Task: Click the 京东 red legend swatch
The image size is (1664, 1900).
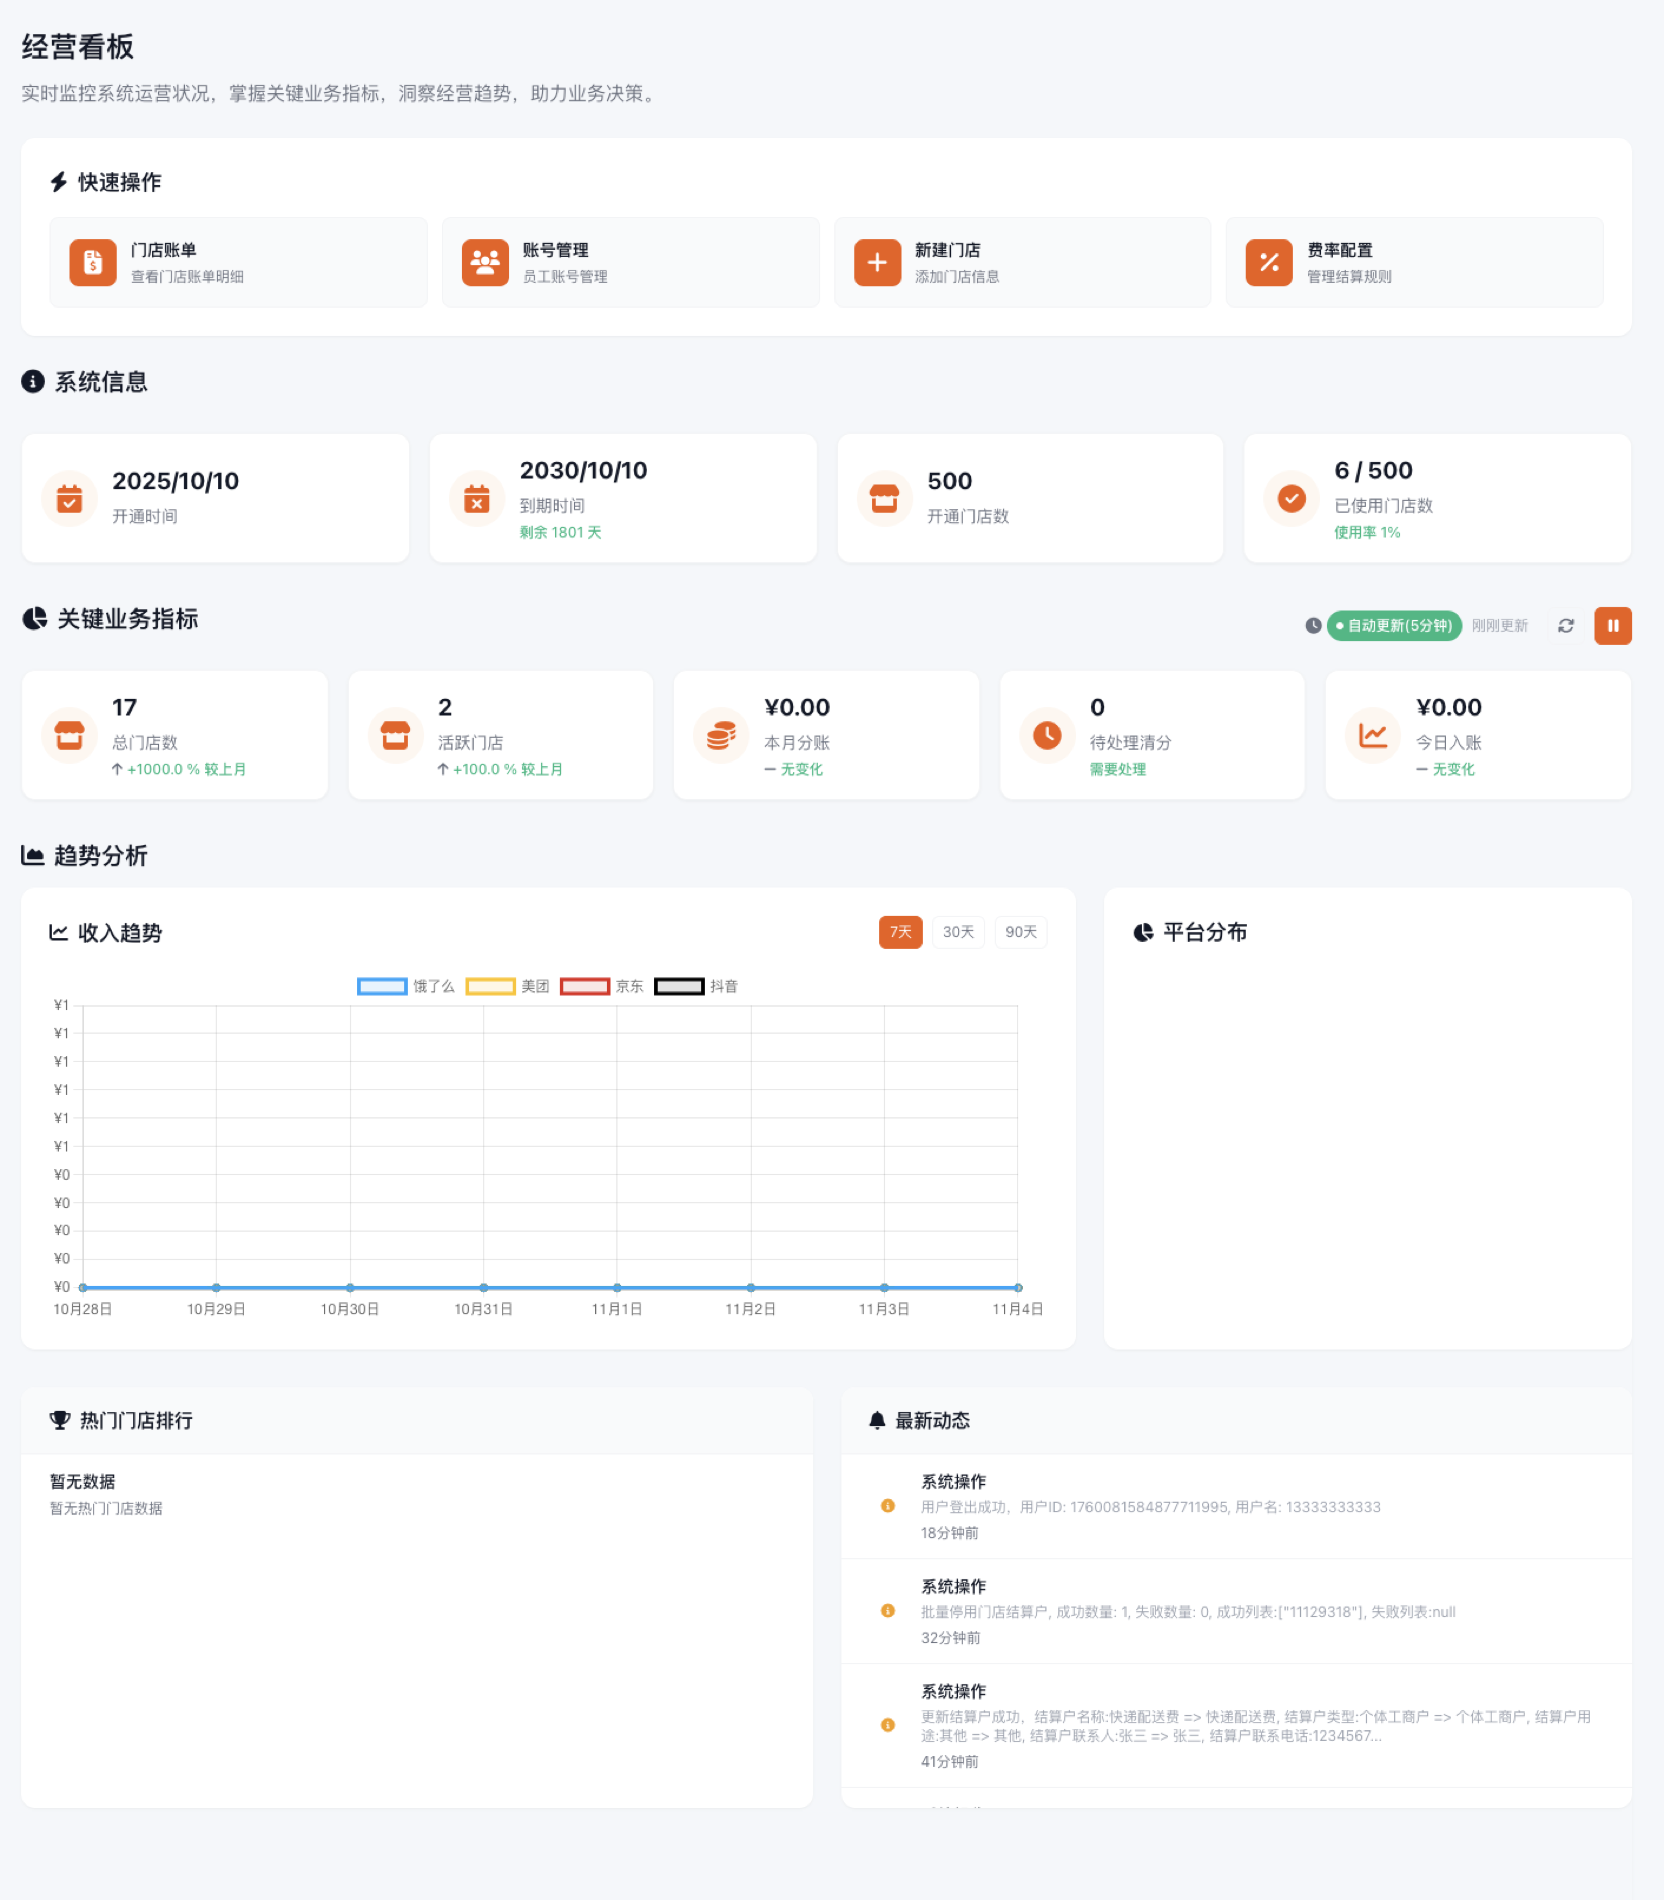Action: [x=585, y=987]
